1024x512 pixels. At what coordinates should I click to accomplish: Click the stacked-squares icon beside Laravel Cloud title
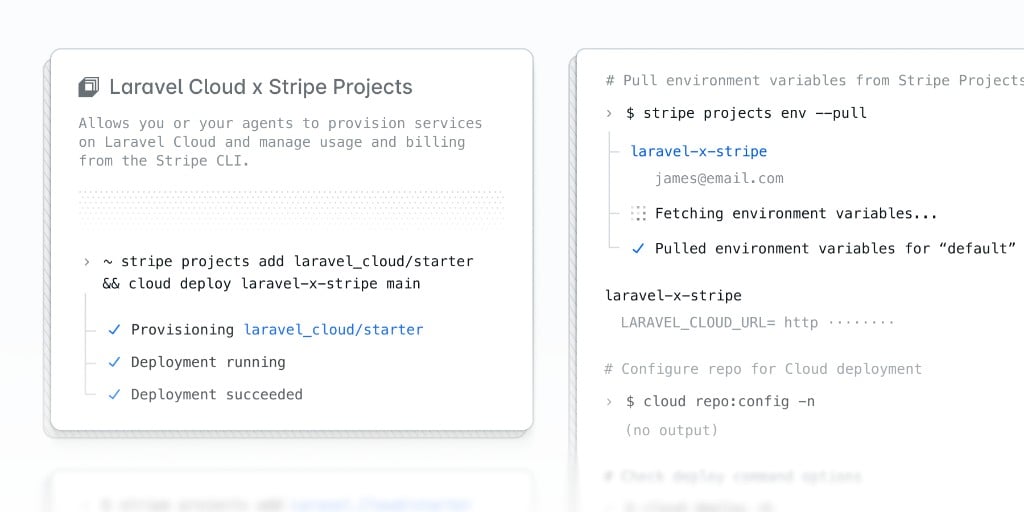pos(89,87)
